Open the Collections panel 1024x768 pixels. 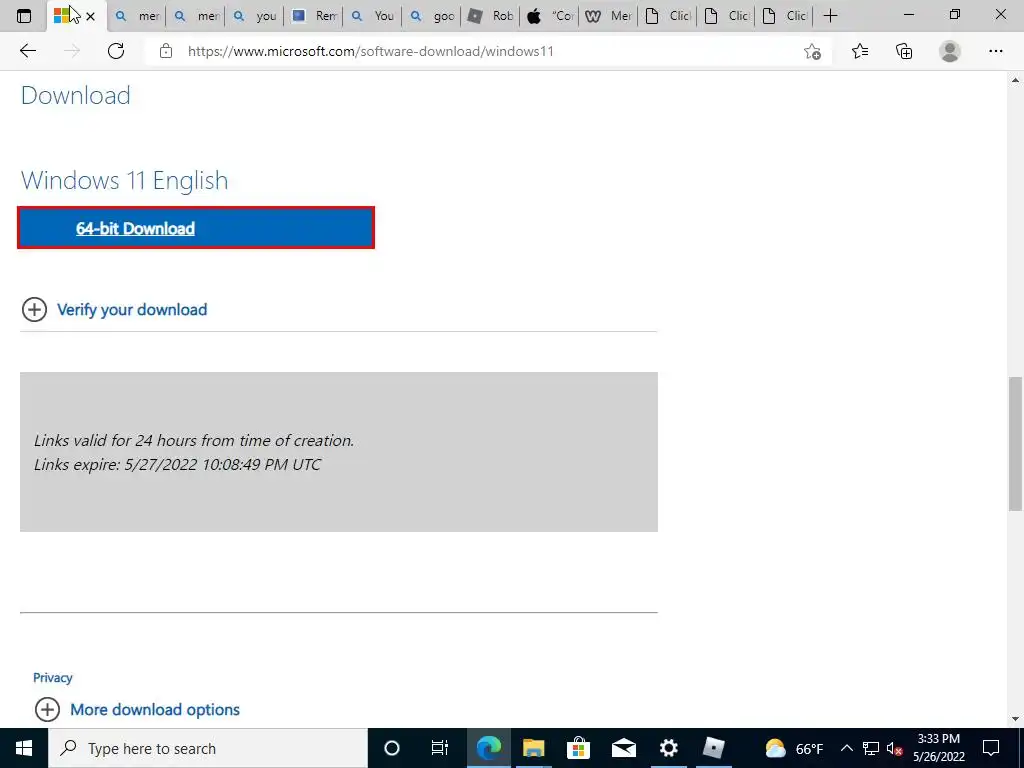coord(904,51)
